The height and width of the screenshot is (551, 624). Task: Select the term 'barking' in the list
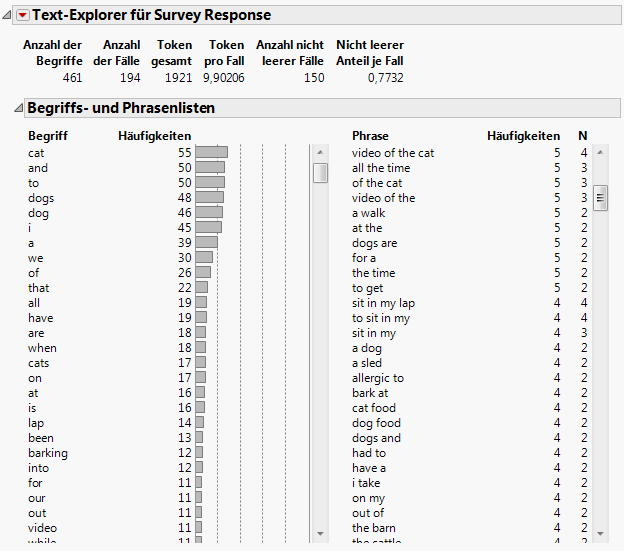point(48,453)
